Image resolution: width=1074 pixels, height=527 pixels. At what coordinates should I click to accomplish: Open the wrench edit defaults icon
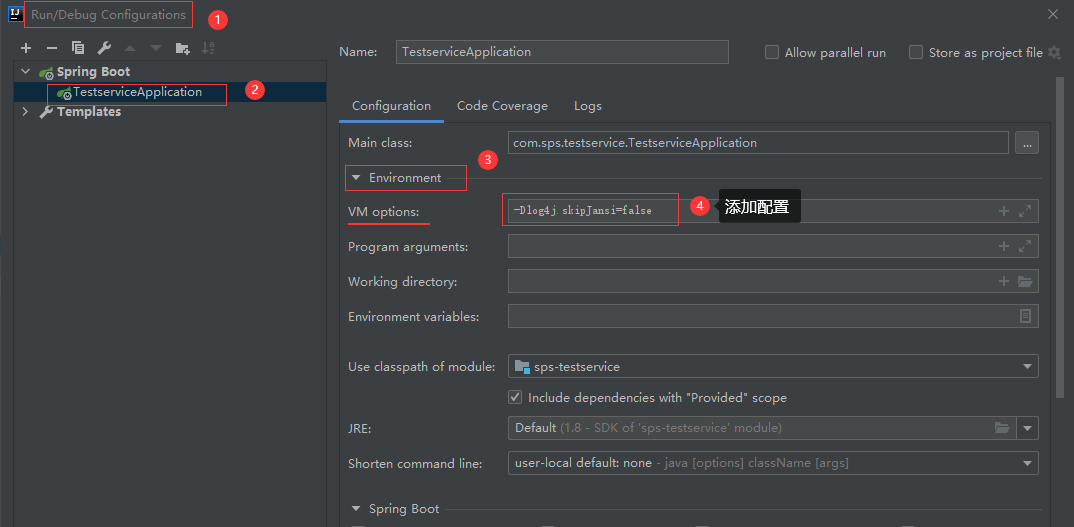tap(104, 48)
